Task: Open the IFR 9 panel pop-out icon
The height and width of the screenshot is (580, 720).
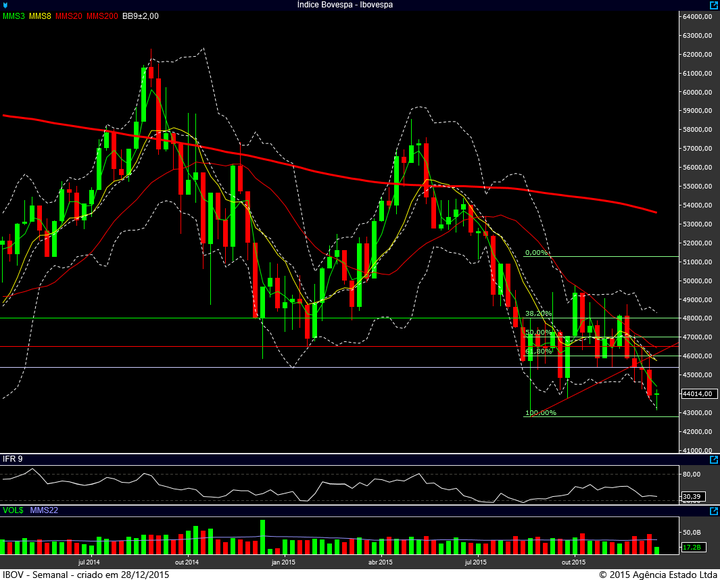Action: (714, 460)
